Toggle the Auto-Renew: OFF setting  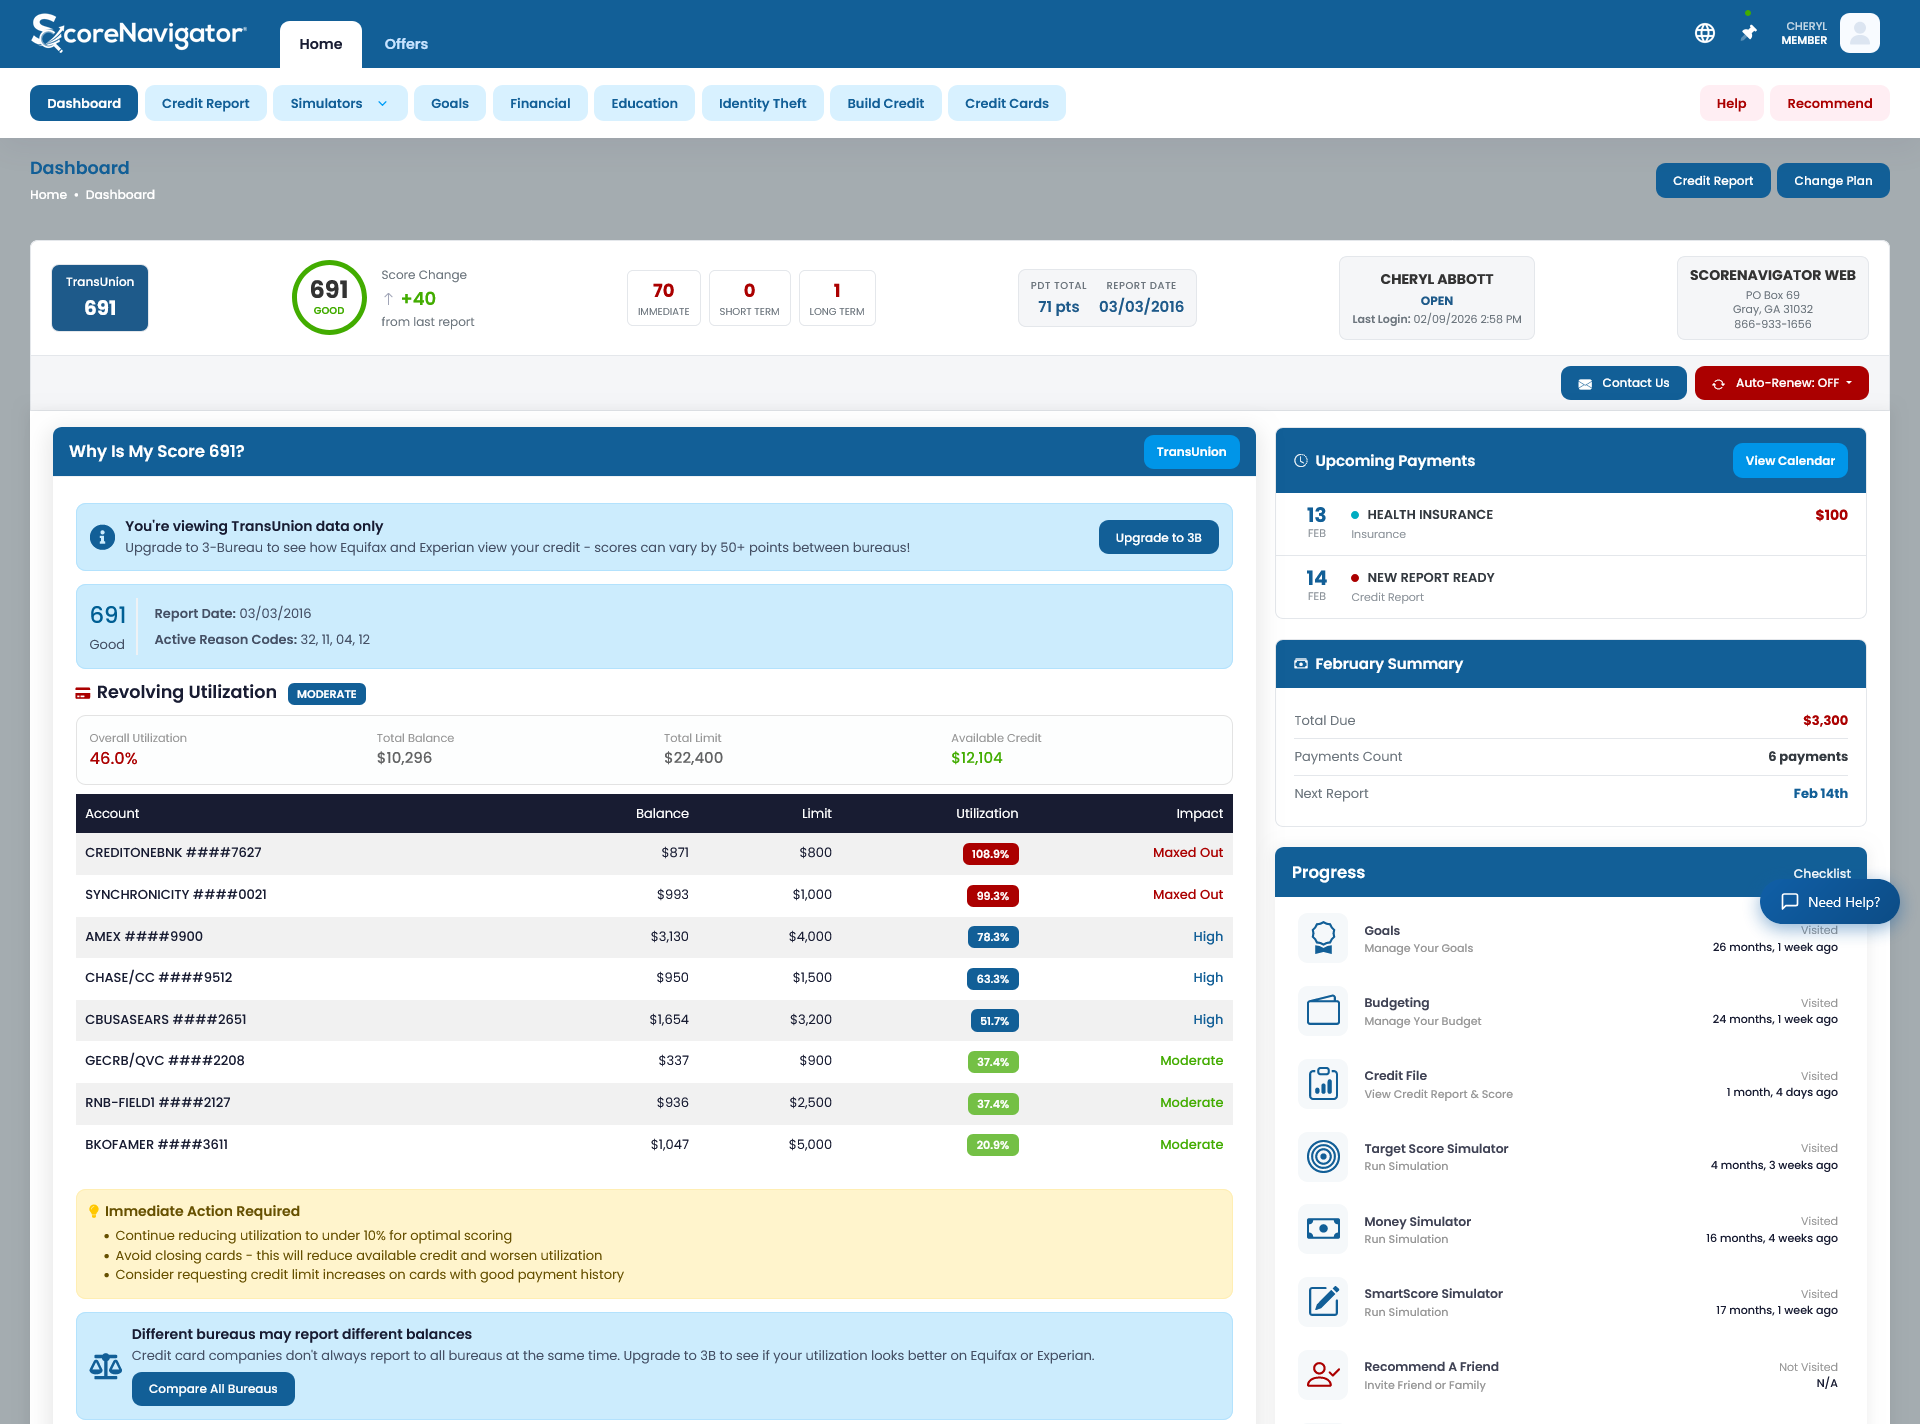(1781, 382)
